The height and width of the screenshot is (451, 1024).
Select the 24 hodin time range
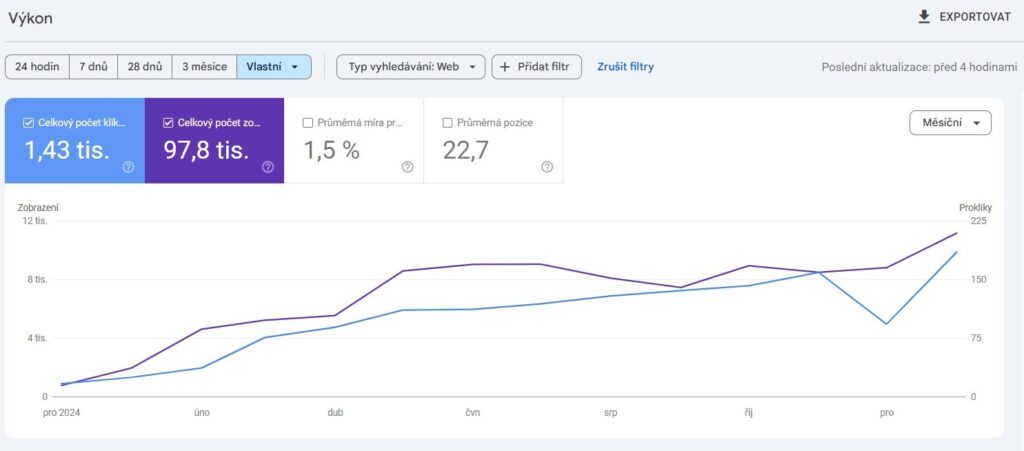(x=37, y=67)
